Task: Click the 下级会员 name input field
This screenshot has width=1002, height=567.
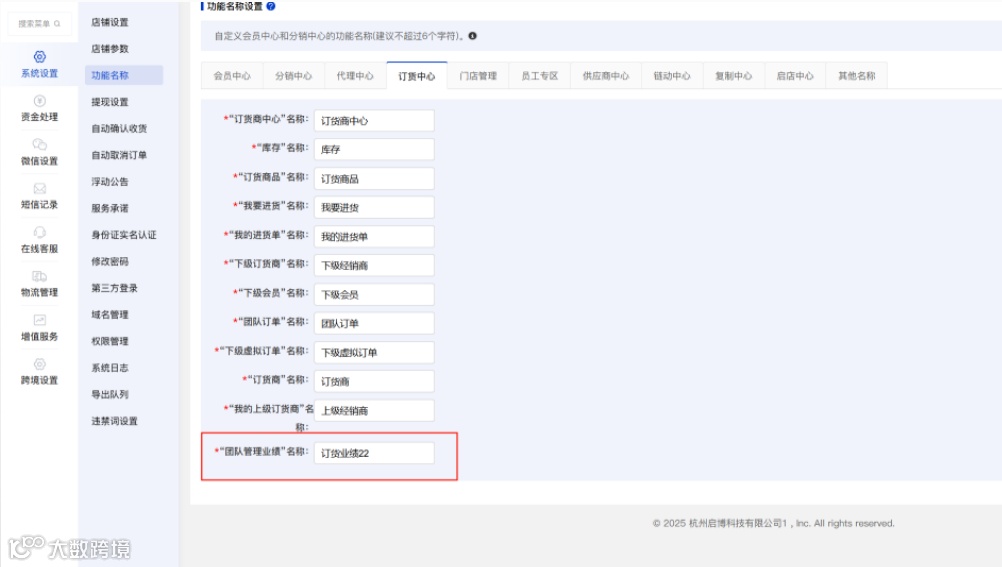Action: click(374, 295)
